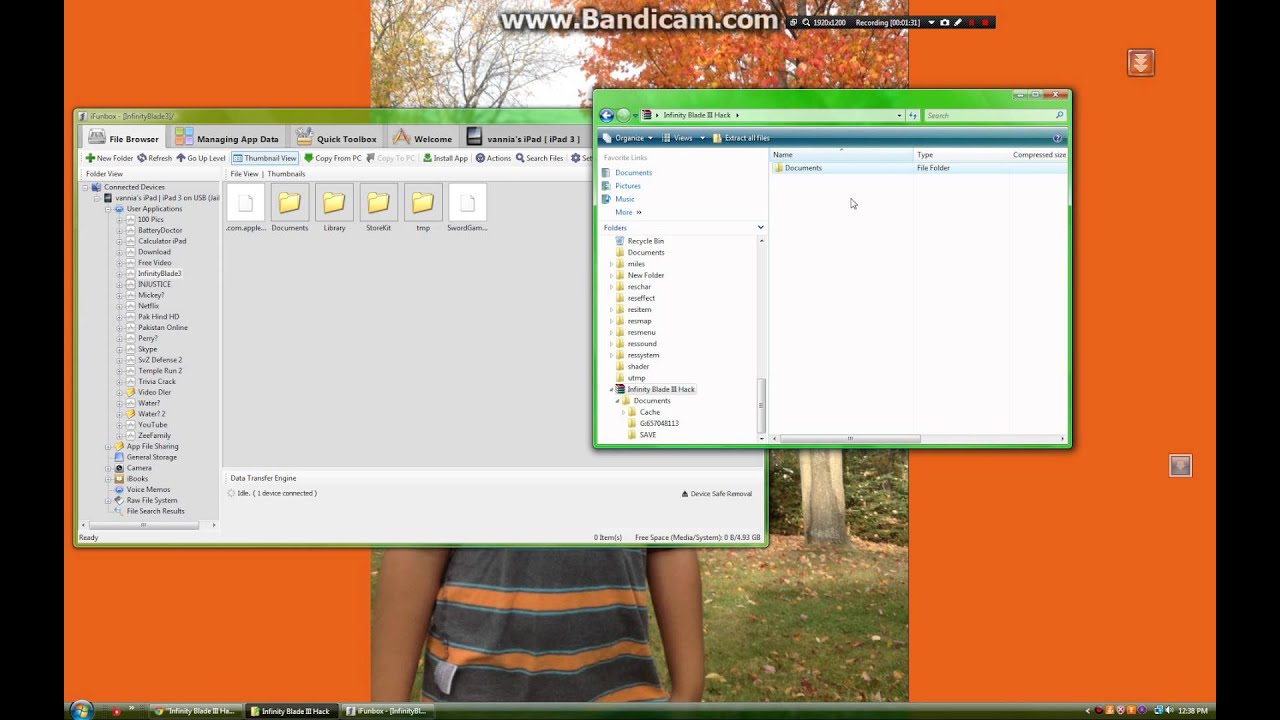Viewport: 1280px width, 720px height.
Task: Collapse the User Applications tree node
Action: (x=109, y=209)
